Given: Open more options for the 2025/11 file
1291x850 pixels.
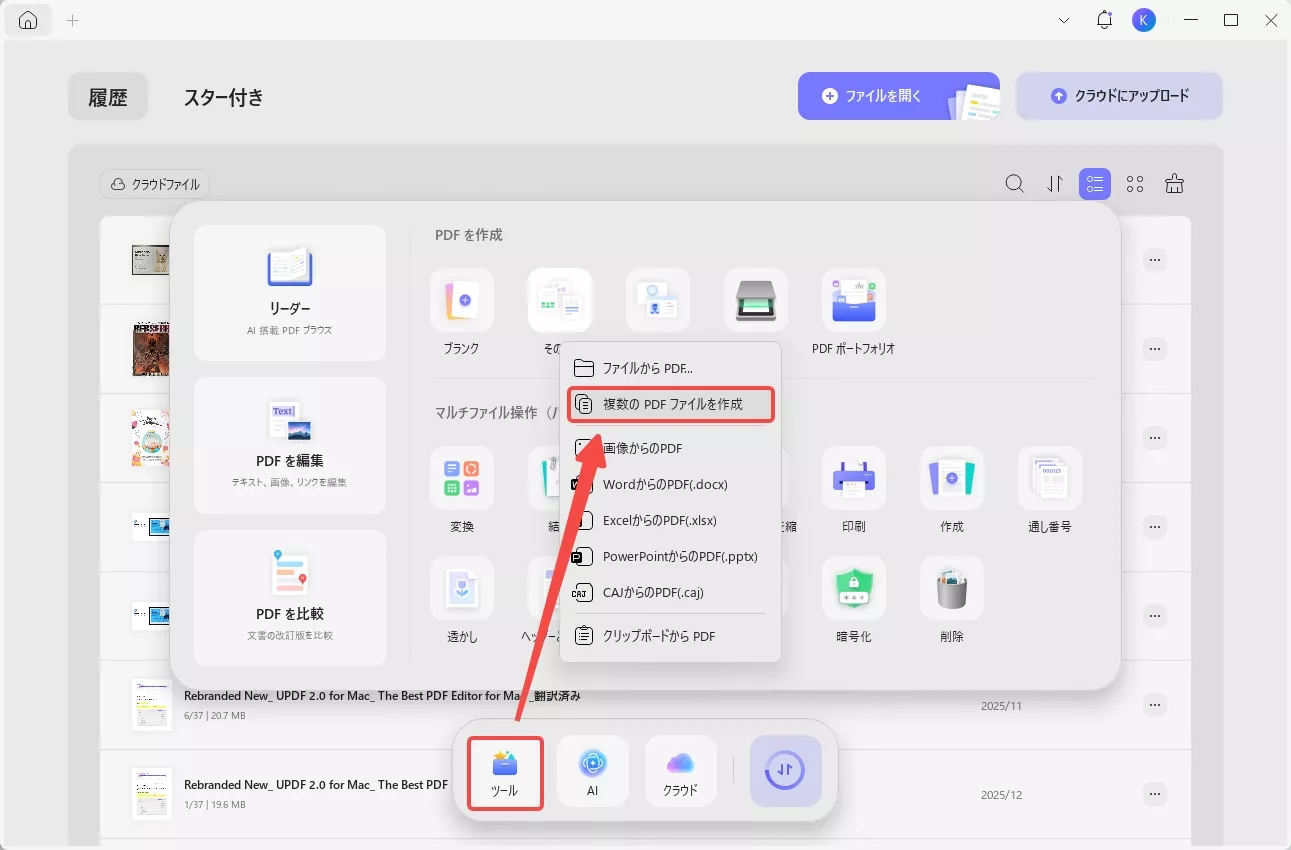Looking at the screenshot, I should [1155, 705].
